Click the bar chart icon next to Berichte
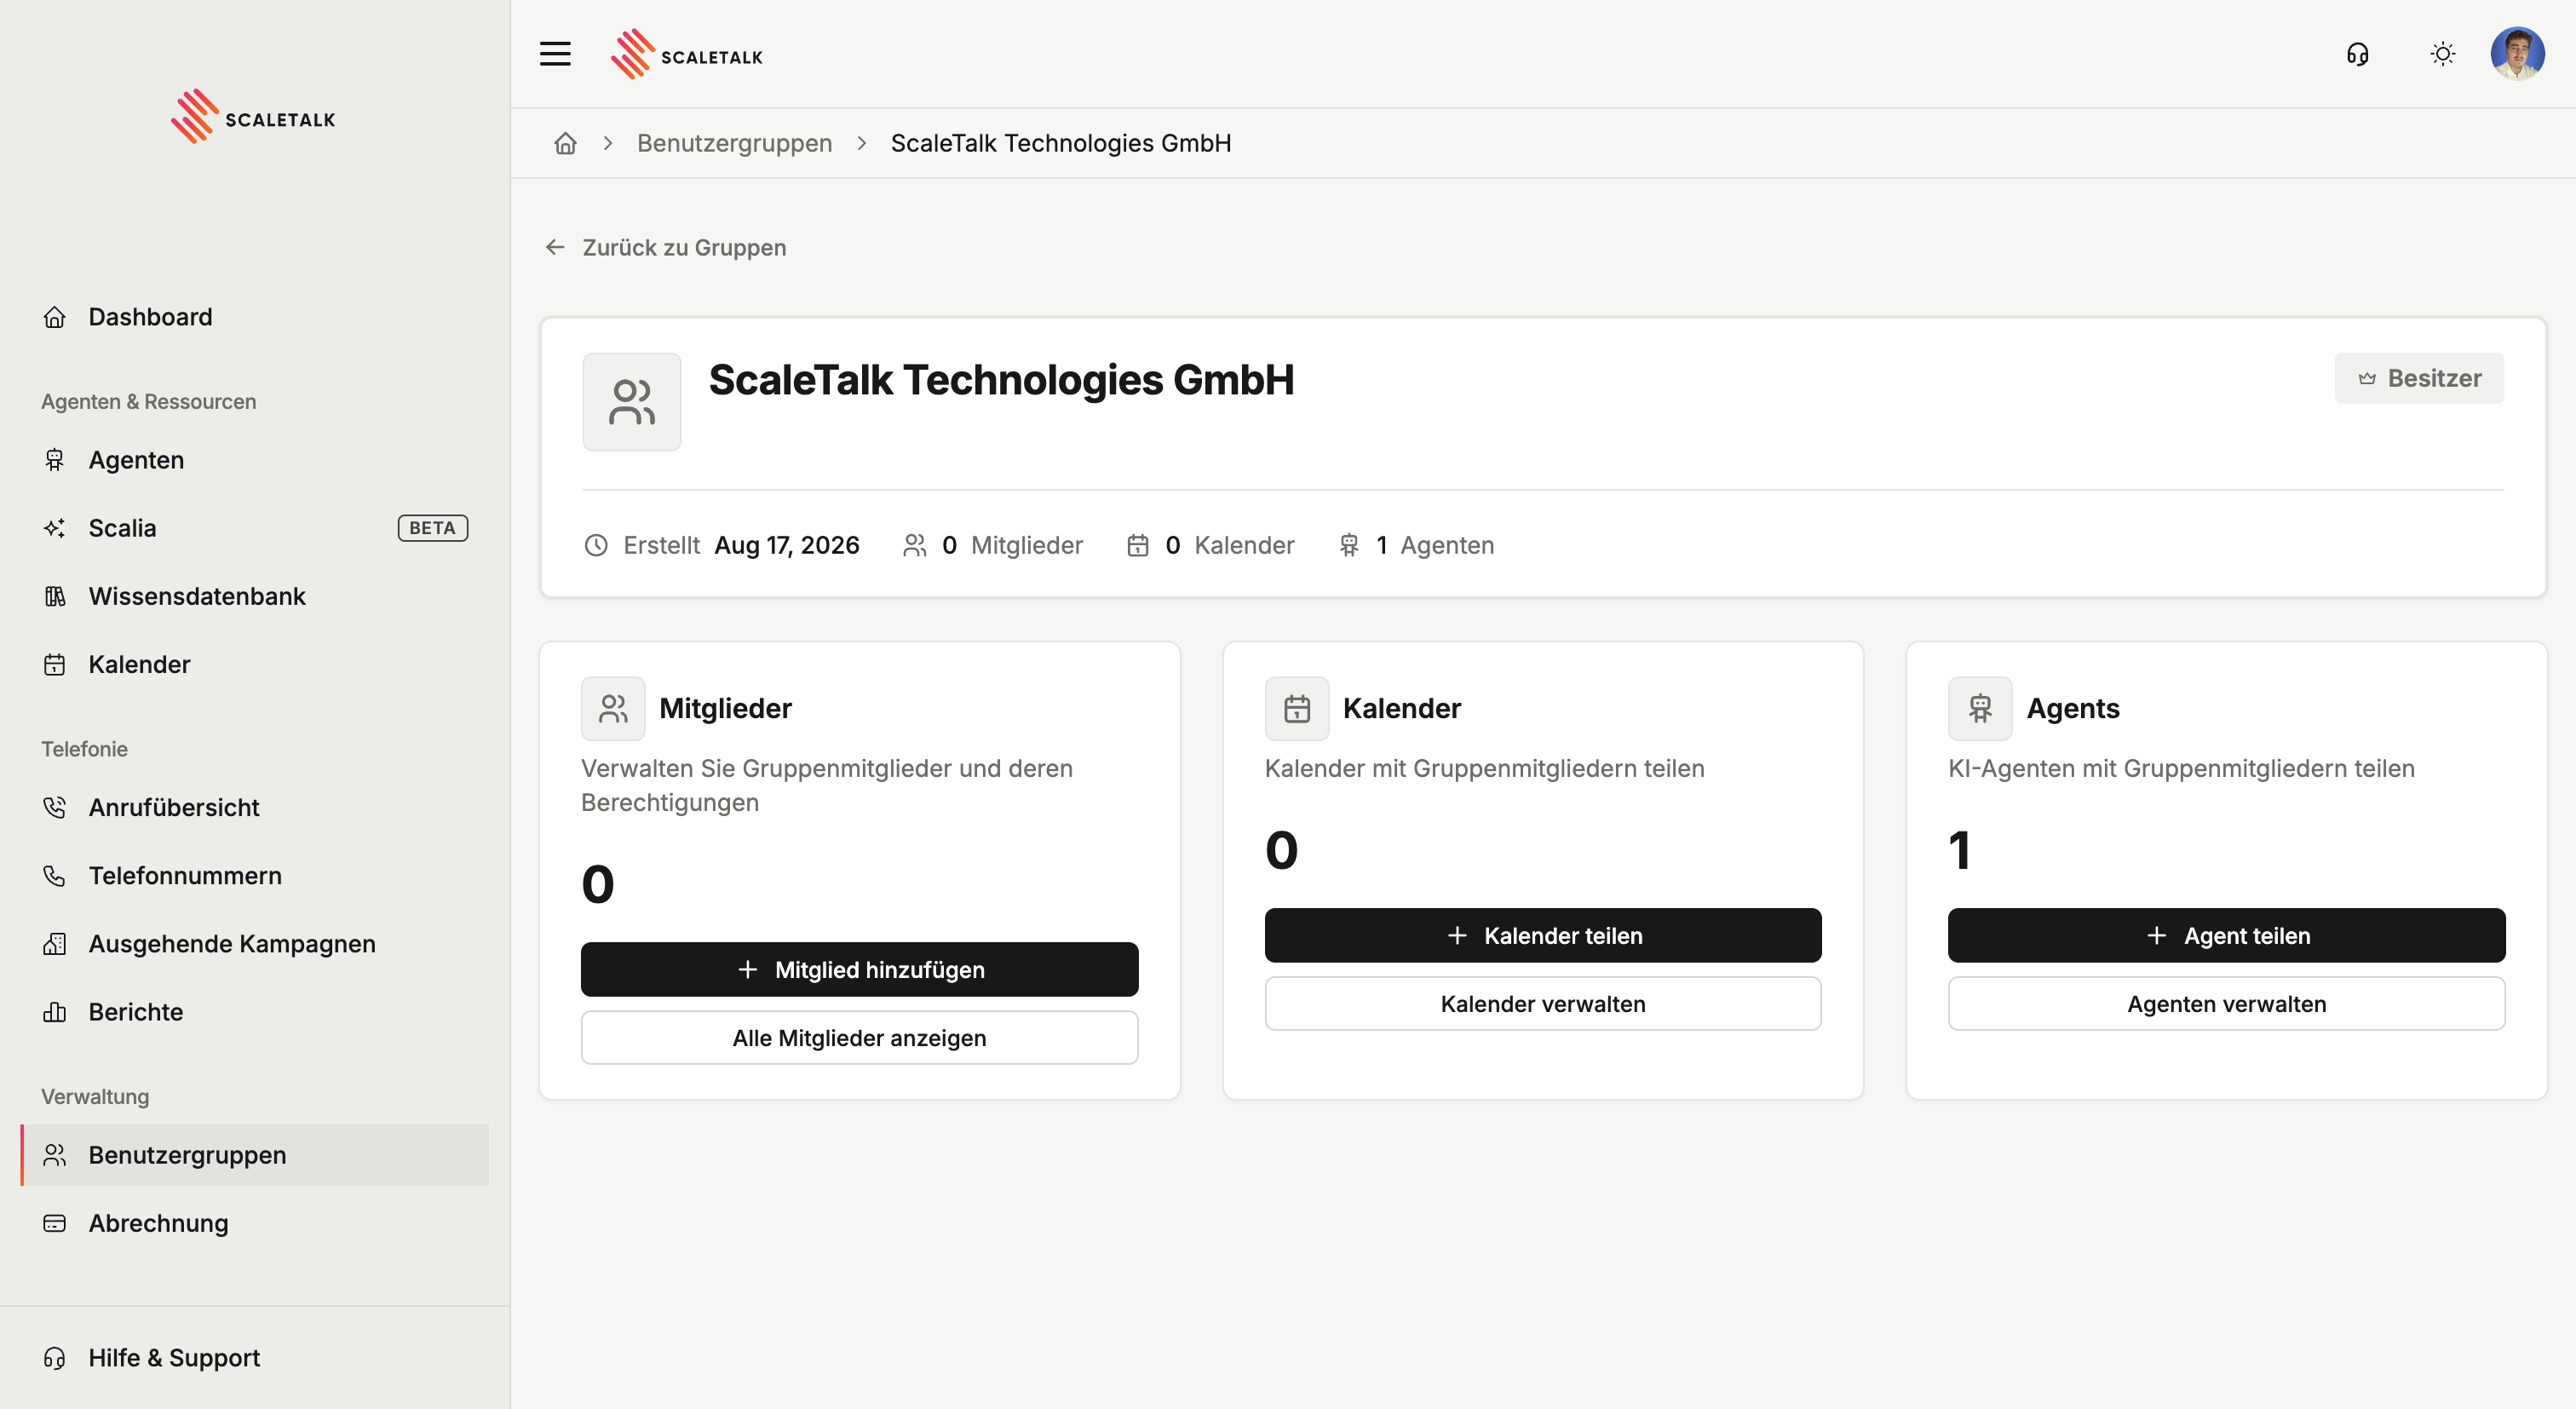 [55, 1012]
